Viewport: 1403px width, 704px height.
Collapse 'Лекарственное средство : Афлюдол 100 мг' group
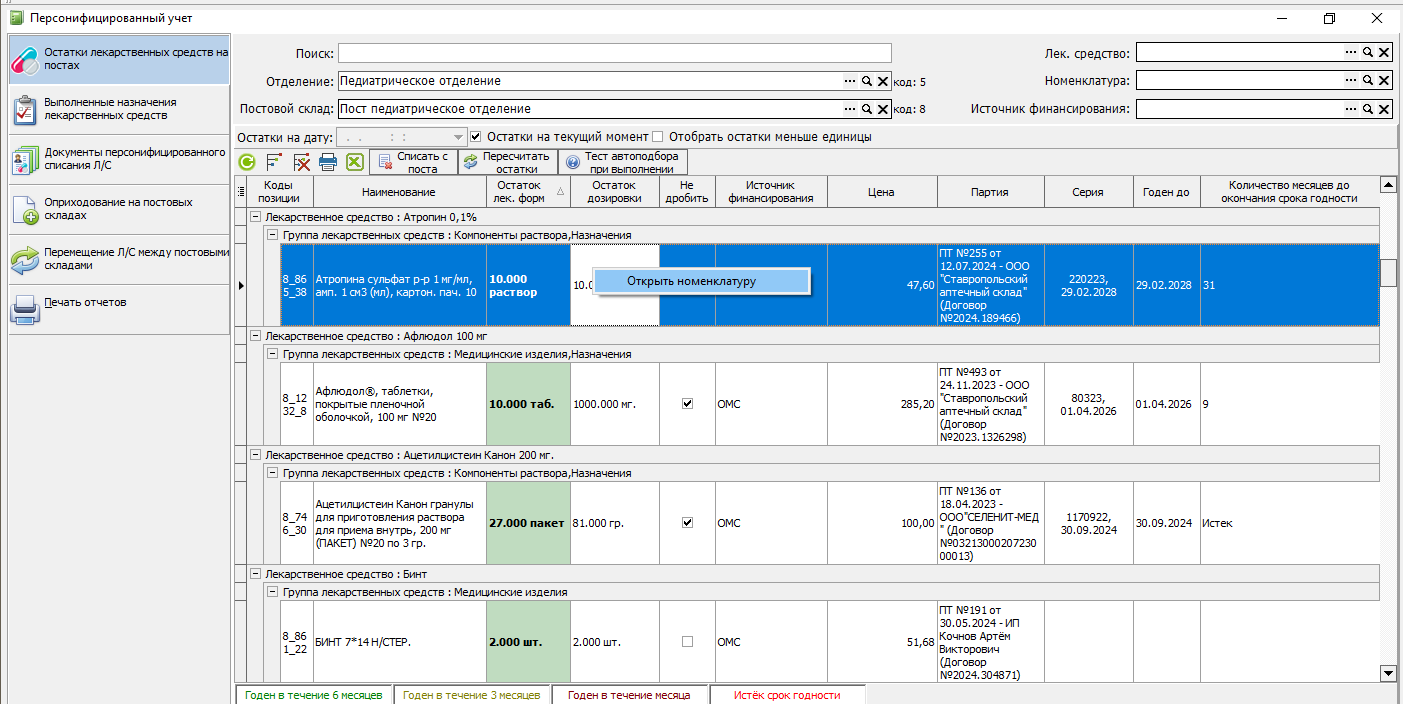pyautogui.click(x=255, y=336)
